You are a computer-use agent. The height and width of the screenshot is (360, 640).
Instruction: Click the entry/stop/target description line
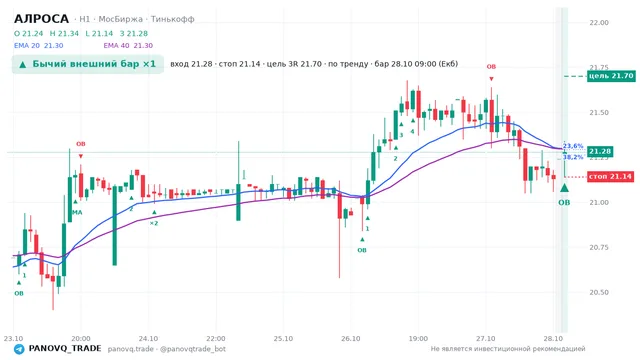pyautogui.click(x=314, y=64)
